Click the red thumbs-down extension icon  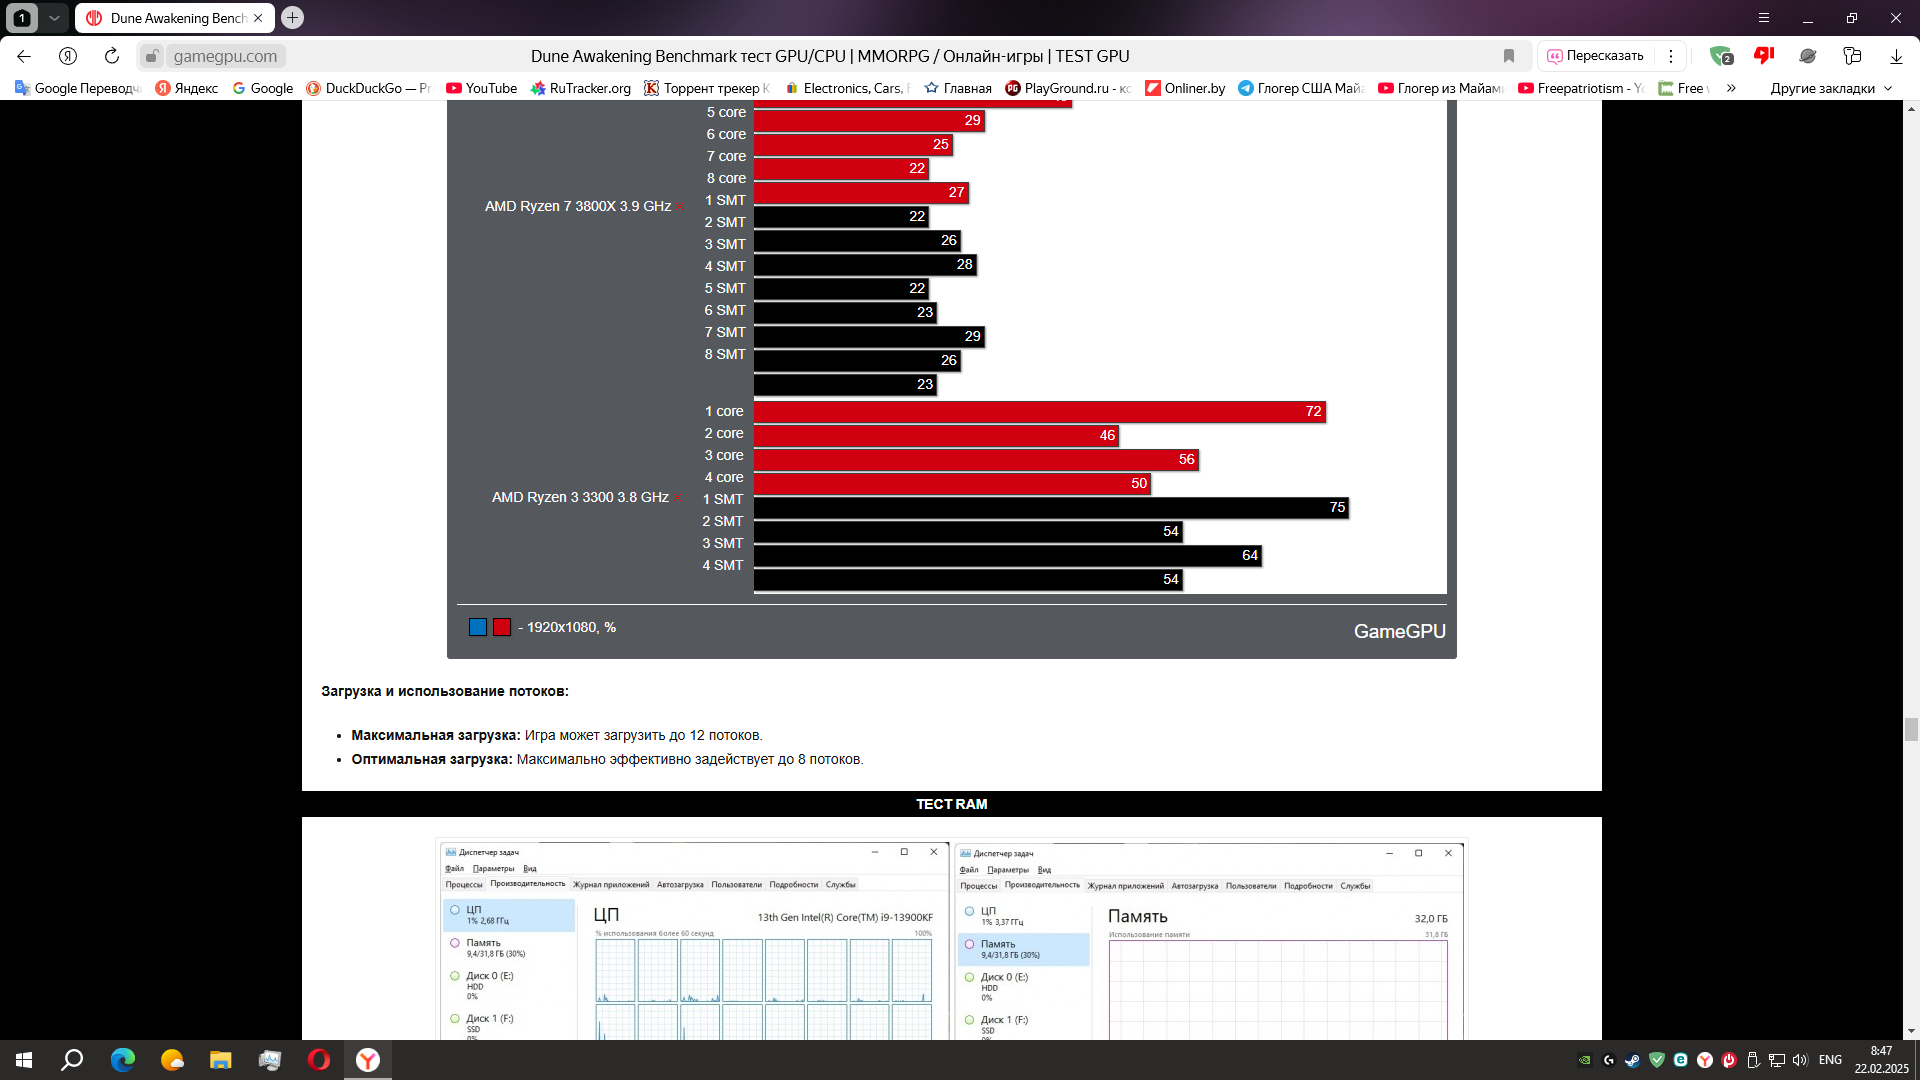pyautogui.click(x=1764, y=56)
